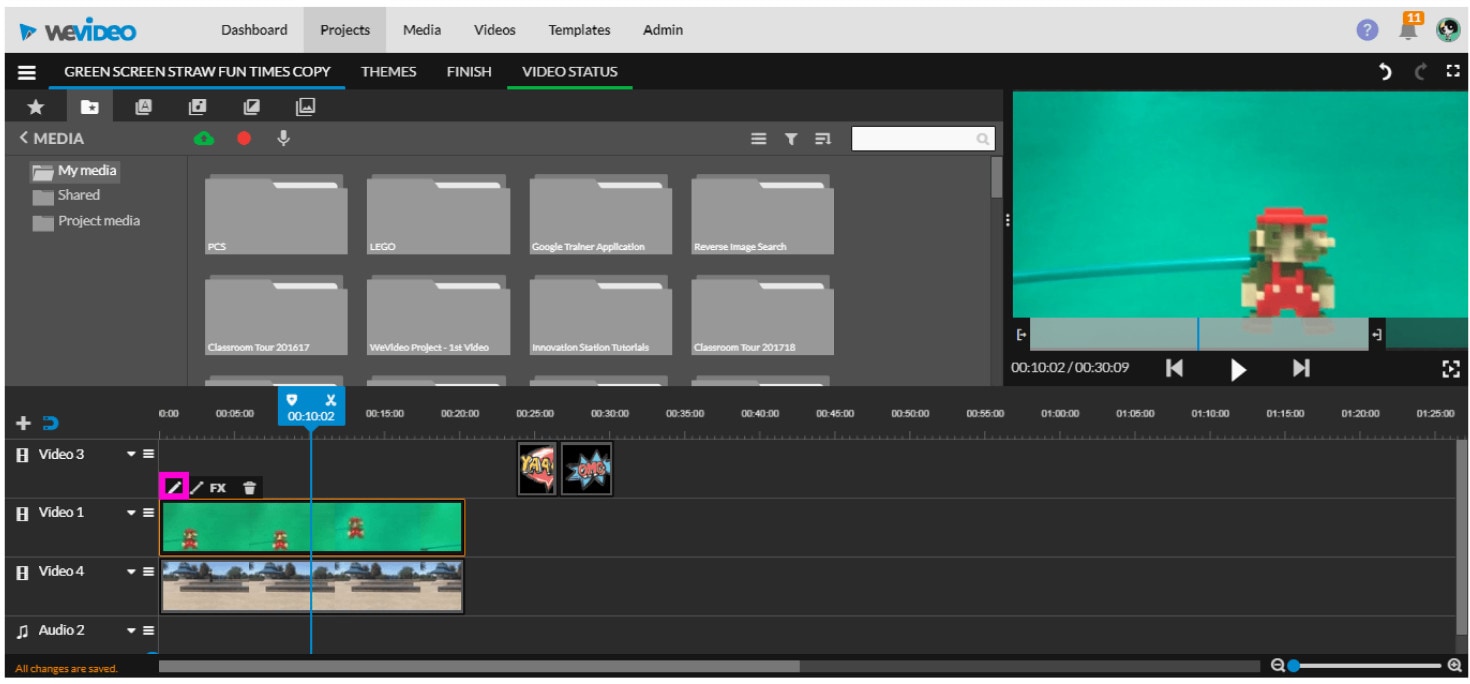Image resolution: width=1470 pixels, height=684 pixels.
Task: Open the Favorites star tab
Action: [x=35, y=107]
